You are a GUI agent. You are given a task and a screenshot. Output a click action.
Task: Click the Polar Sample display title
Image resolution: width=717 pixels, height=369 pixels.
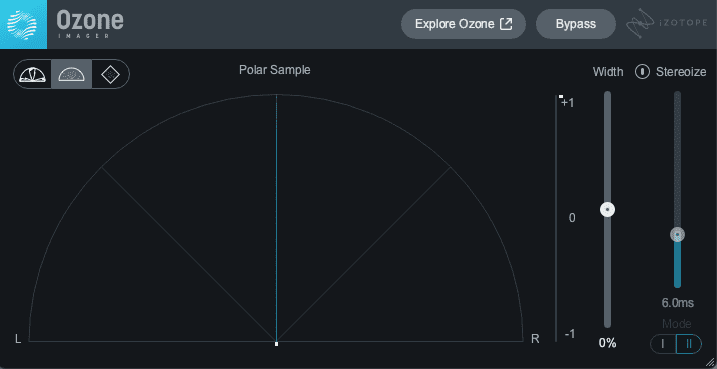tap(274, 70)
